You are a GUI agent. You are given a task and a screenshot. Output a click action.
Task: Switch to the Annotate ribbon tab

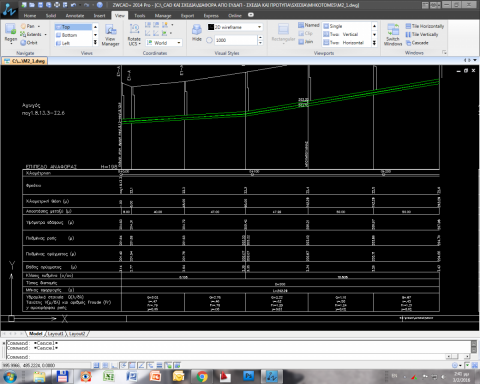pyautogui.click(x=75, y=16)
